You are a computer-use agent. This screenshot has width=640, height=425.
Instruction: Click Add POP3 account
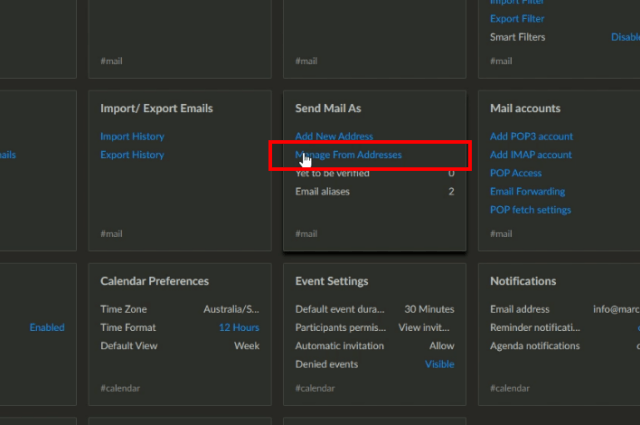[x=531, y=136]
